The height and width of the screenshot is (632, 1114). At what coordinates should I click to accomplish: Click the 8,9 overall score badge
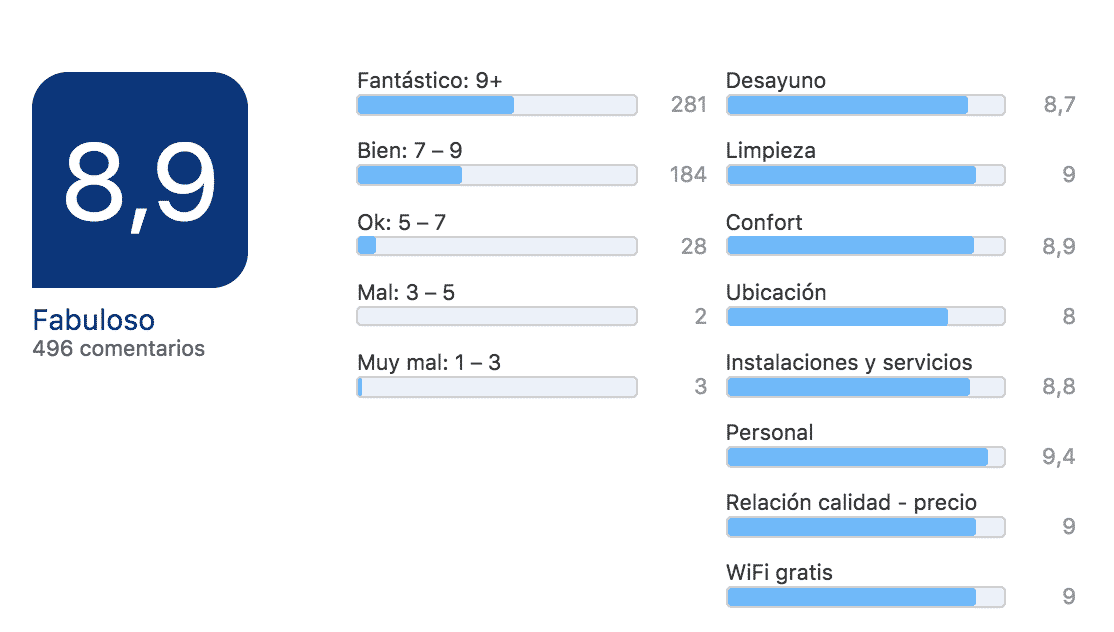point(140,180)
